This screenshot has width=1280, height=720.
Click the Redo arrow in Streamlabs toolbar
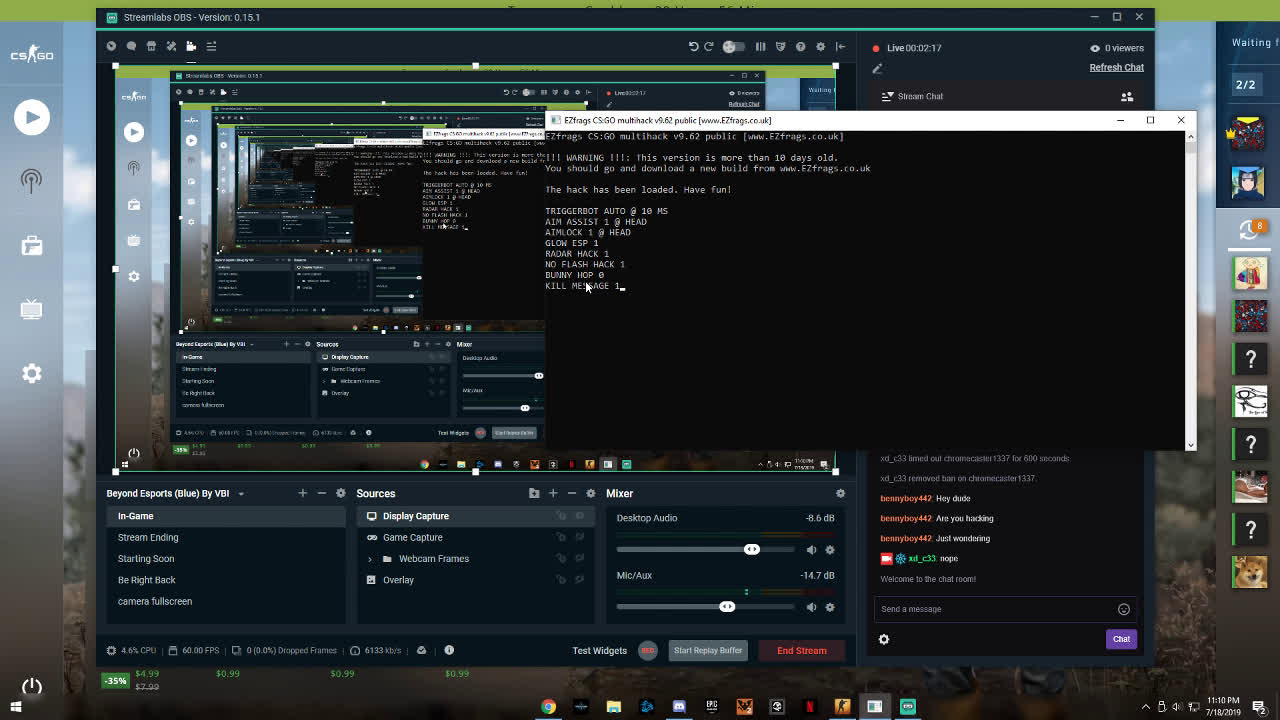(709, 46)
